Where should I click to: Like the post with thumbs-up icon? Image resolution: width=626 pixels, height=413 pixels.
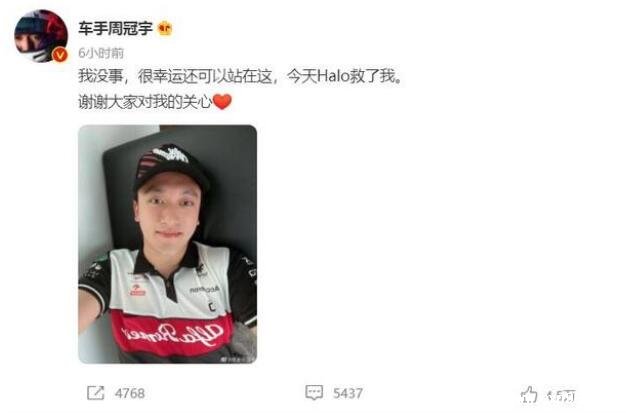pyautogui.click(x=529, y=395)
